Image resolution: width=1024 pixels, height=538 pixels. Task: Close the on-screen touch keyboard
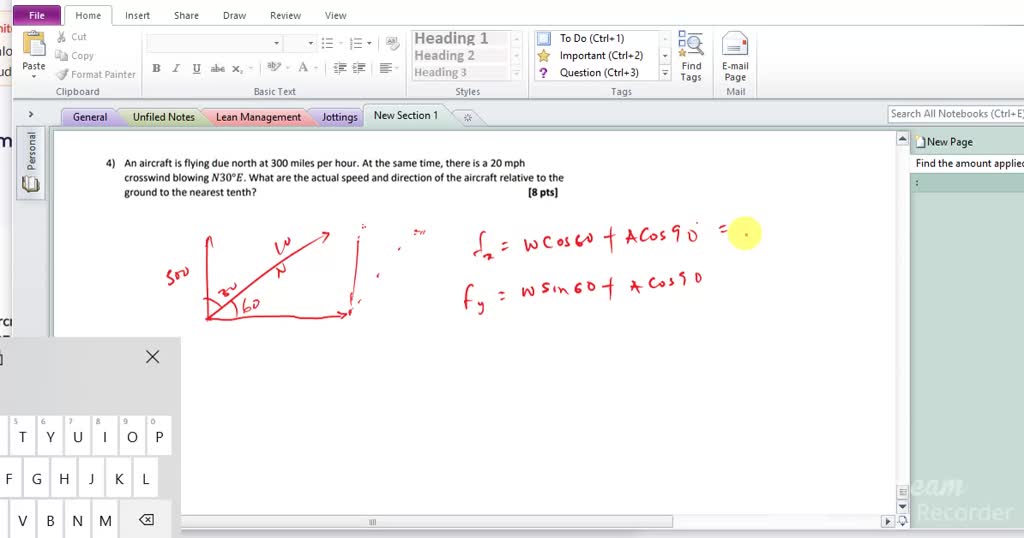(x=152, y=357)
